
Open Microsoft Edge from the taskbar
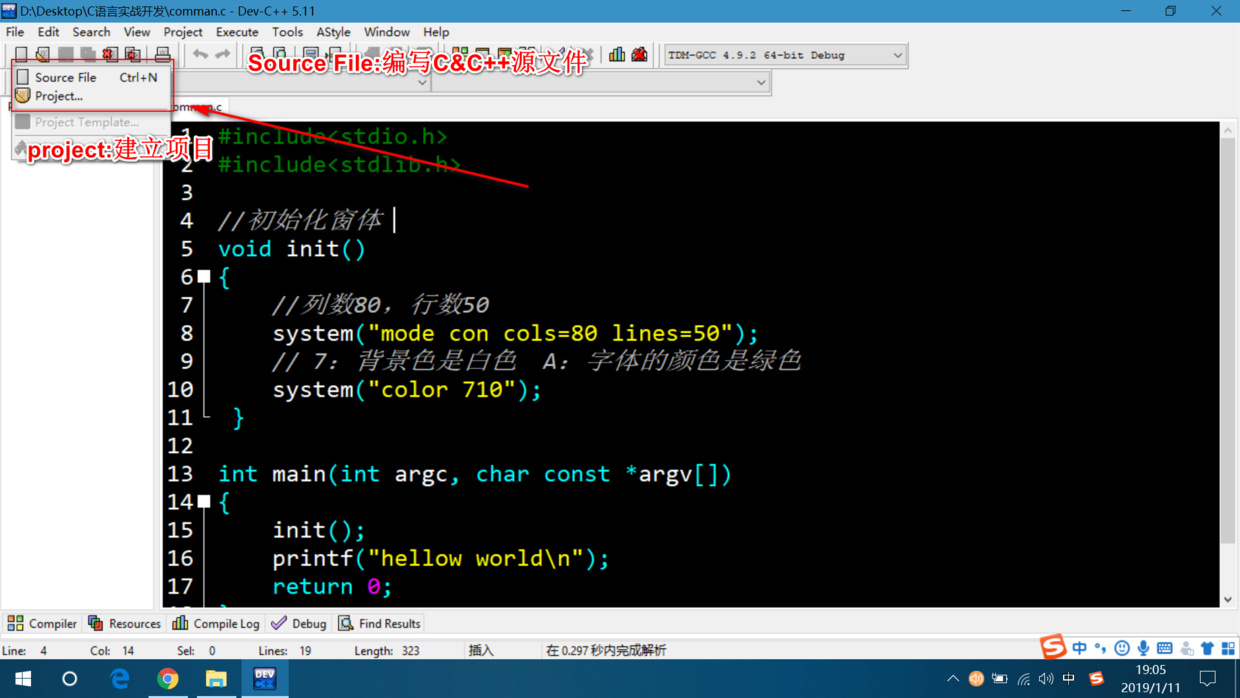(119, 678)
